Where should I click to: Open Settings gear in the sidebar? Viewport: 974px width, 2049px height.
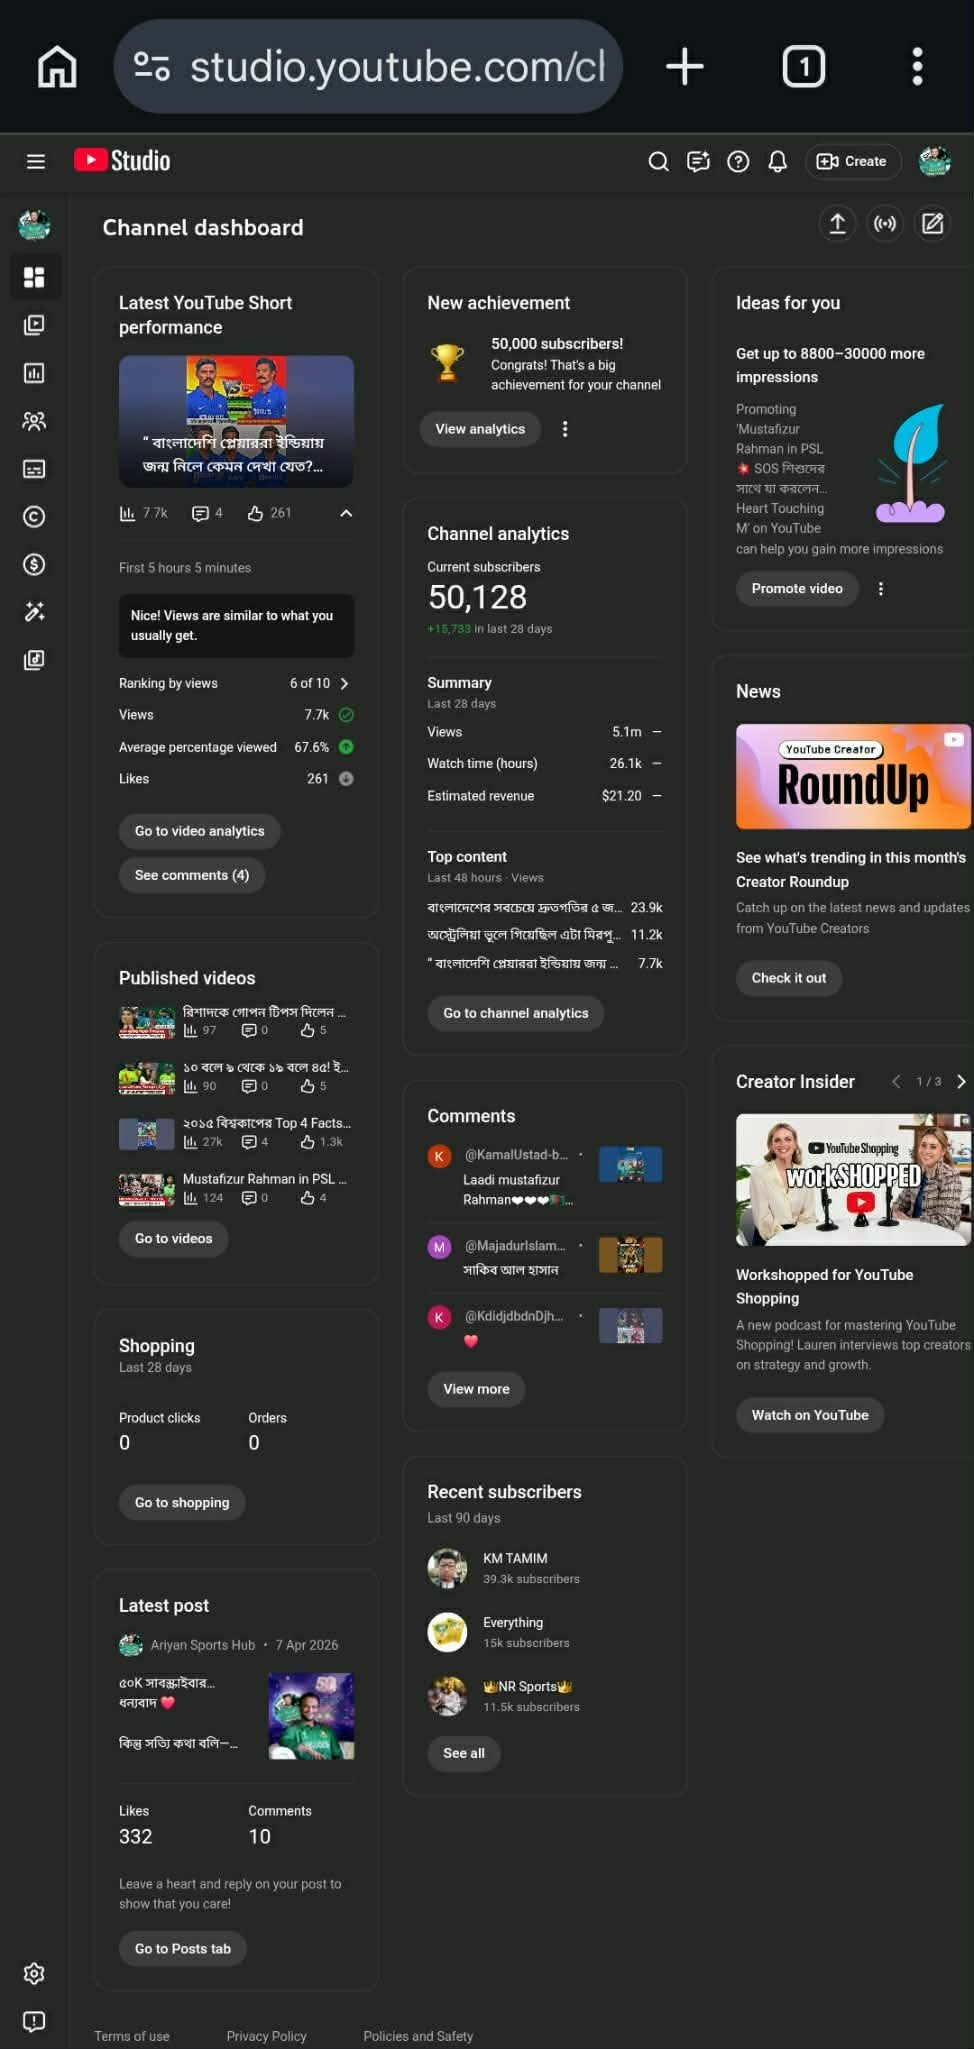coord(35,1973)
